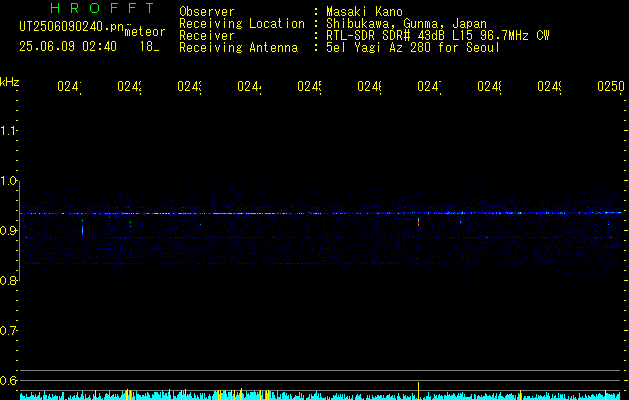
Task: Click the observer name Masaki Kano
Action: tap(364, 11)
